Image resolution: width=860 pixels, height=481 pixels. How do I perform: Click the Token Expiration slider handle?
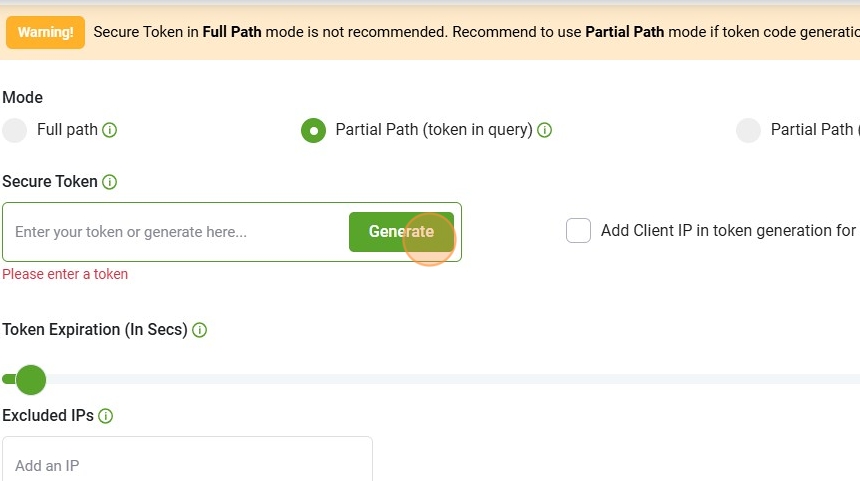point(31,380)
